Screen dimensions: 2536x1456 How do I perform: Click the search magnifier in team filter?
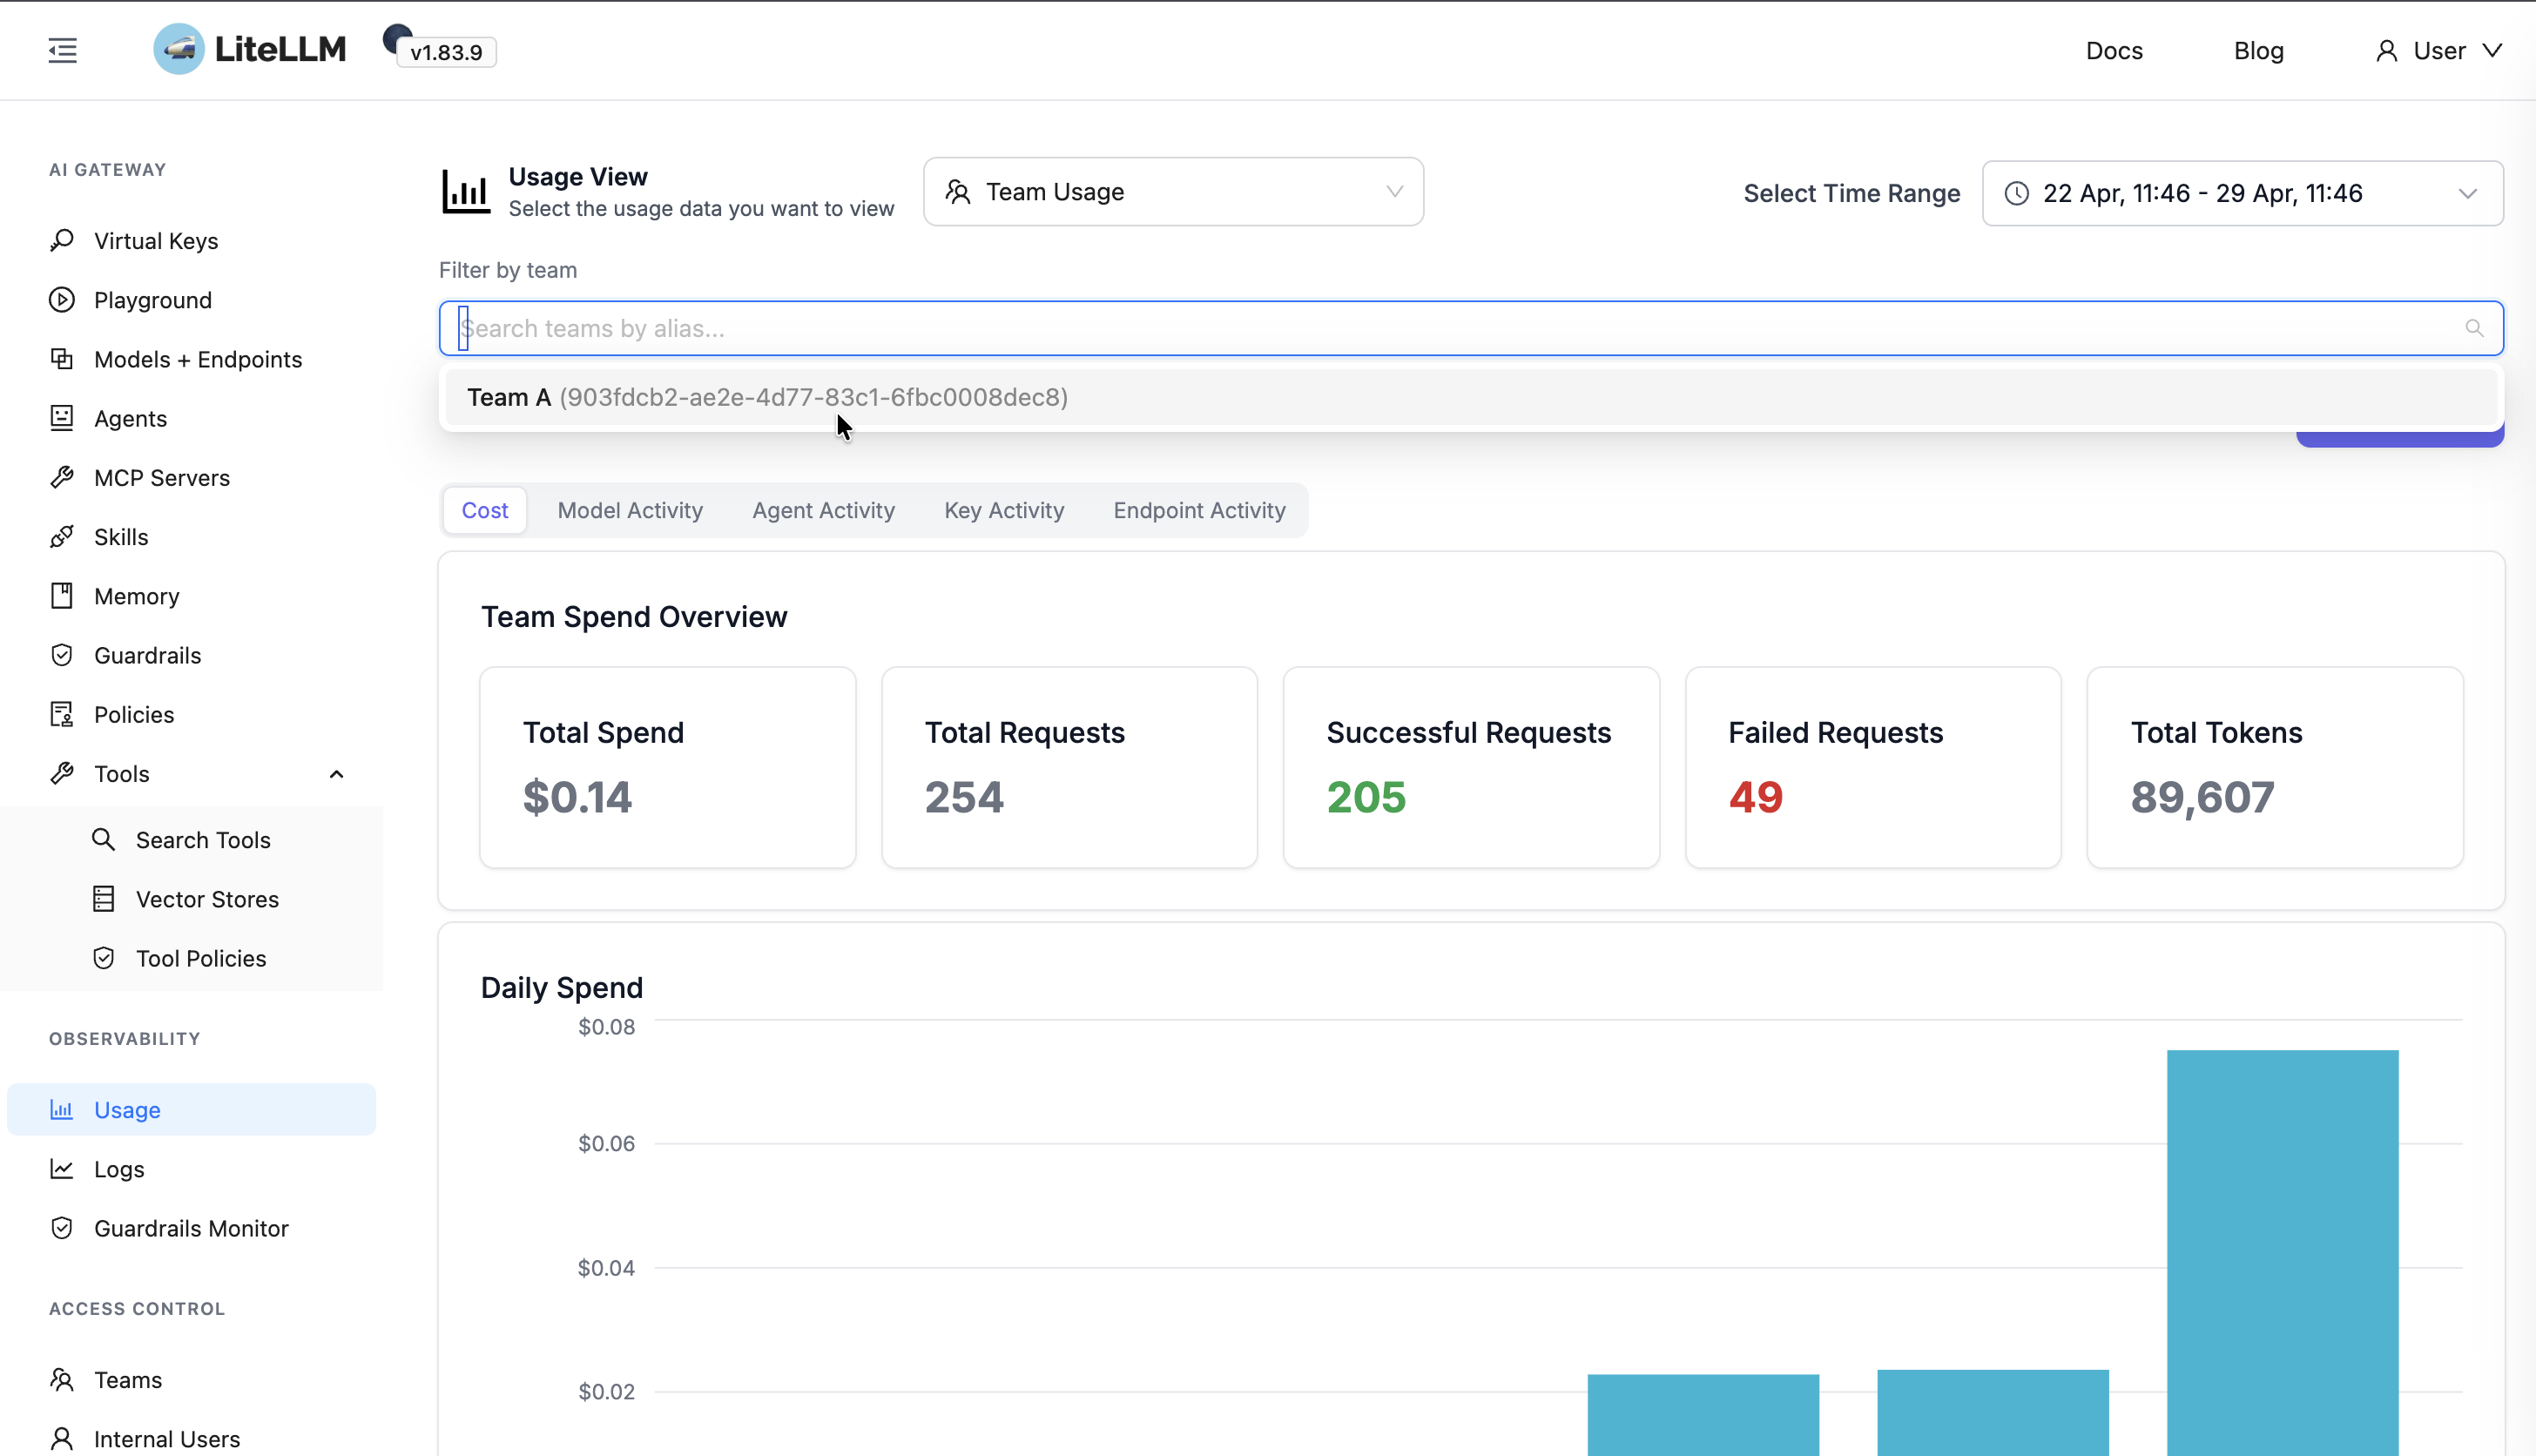click(x=2474, y=328)
